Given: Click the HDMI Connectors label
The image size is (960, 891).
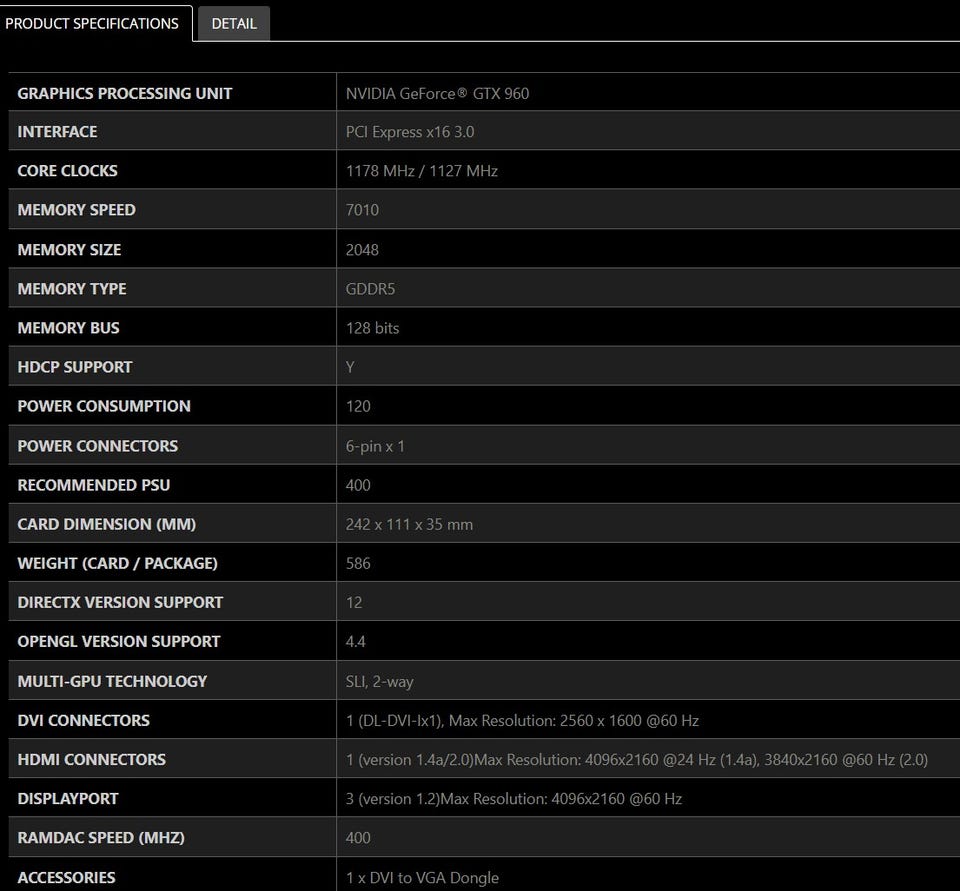Looking at the screenshot, I should 92,761.
